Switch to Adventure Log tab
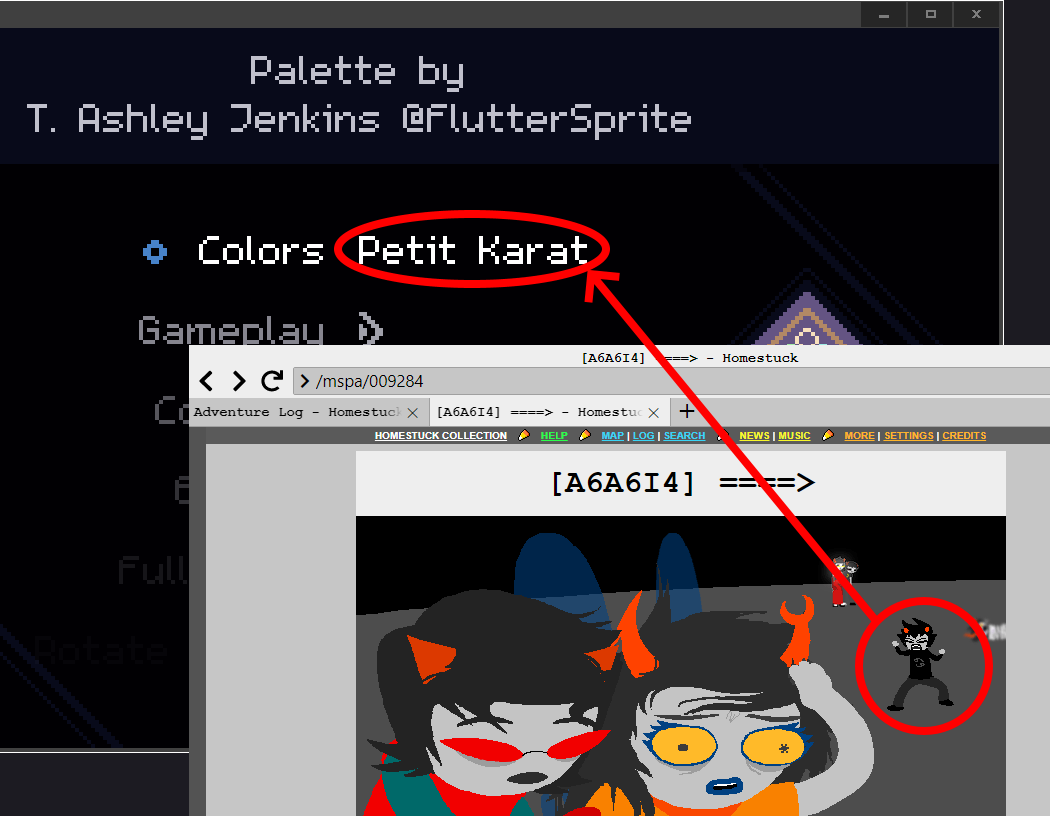 [296, 412]
